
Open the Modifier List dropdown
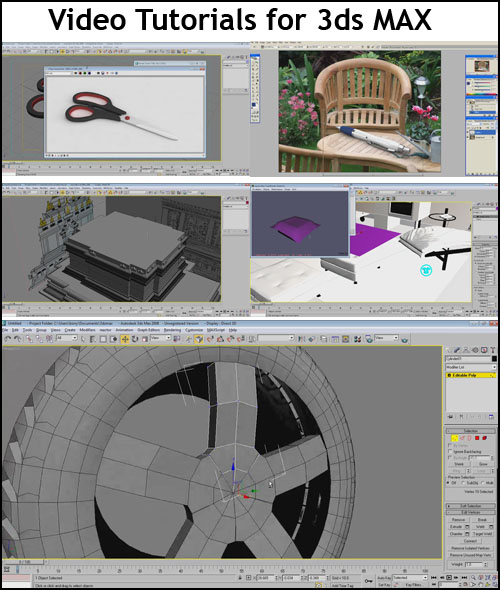(470, 367)
